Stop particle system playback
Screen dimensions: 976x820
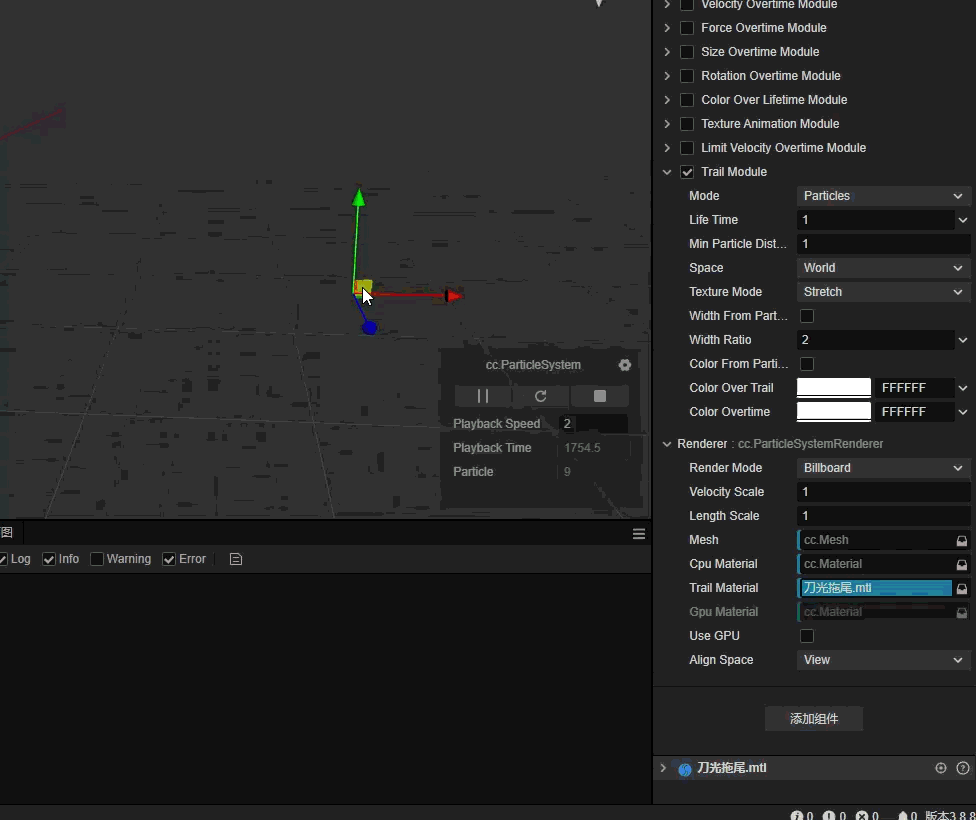pyautogui.click(x=599, y=396)
